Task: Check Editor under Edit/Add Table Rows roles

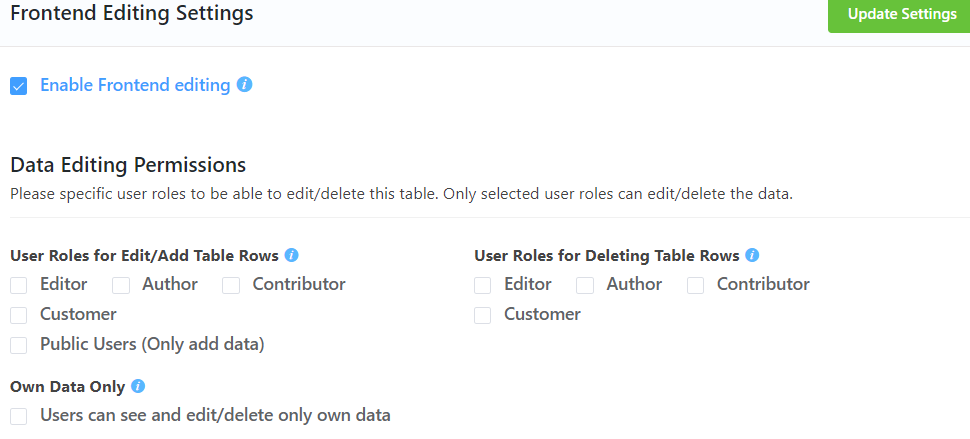Action: tap(19, 285)
